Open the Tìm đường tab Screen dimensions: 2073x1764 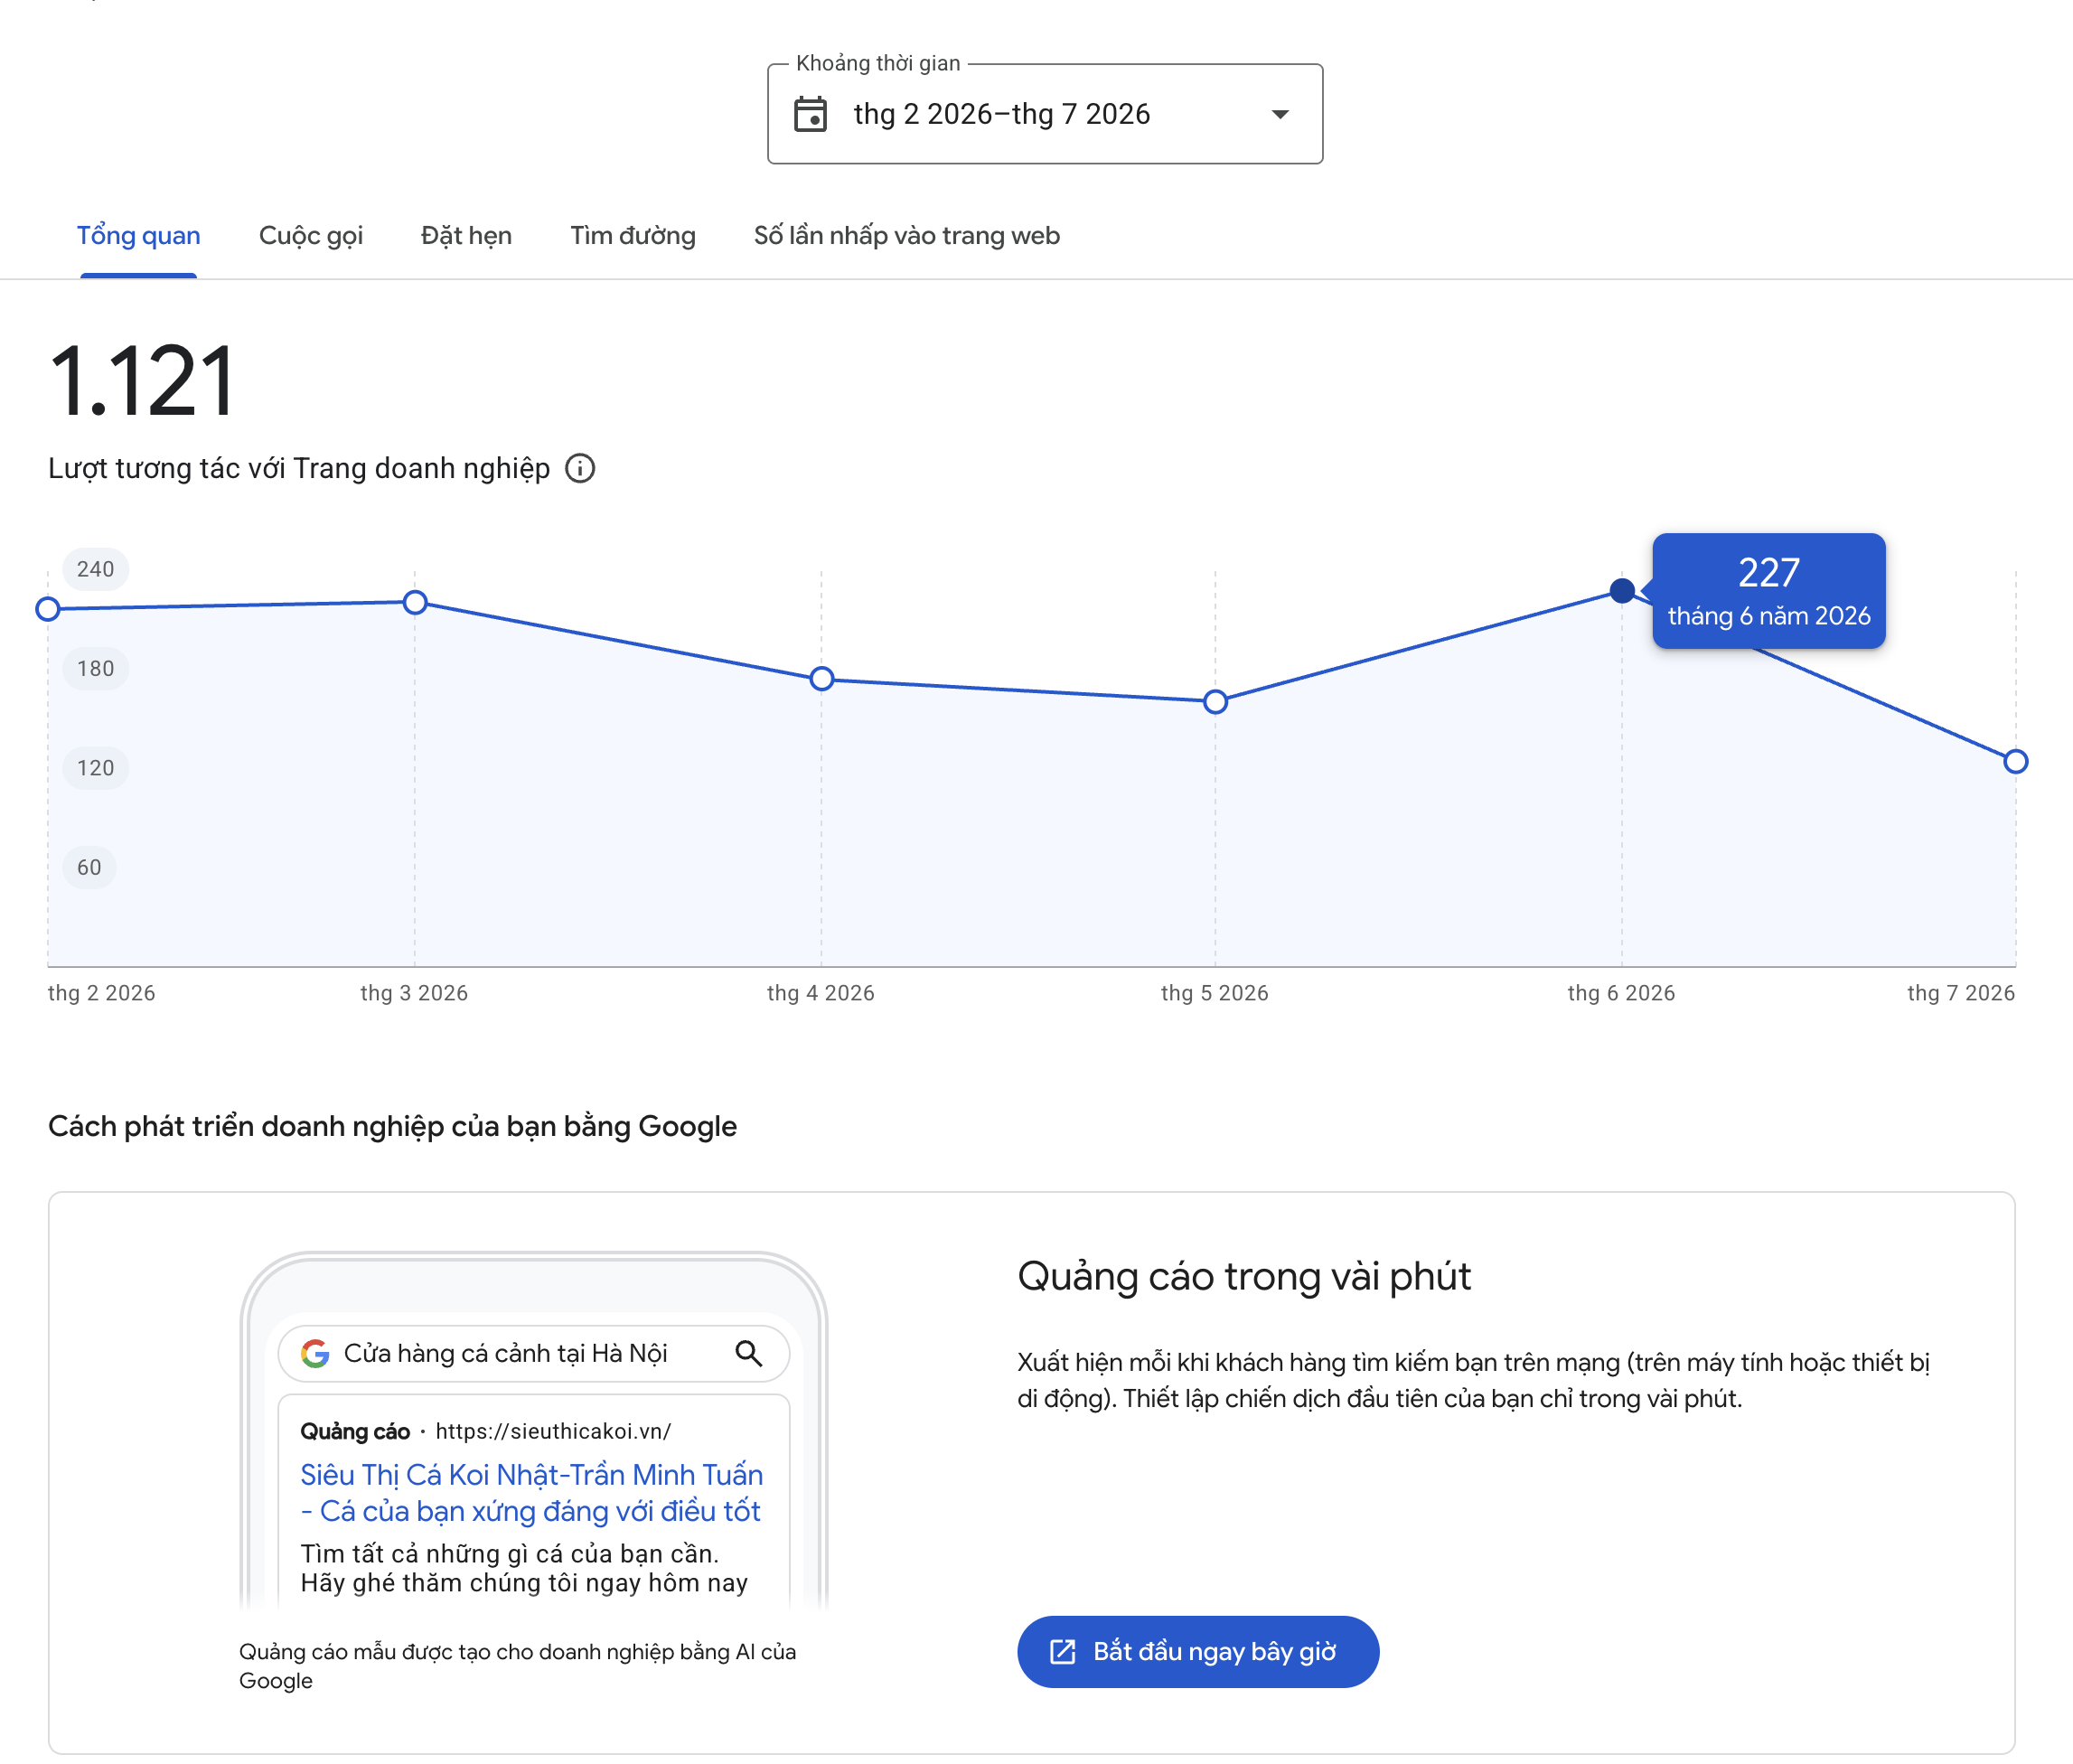pos(633,236)
